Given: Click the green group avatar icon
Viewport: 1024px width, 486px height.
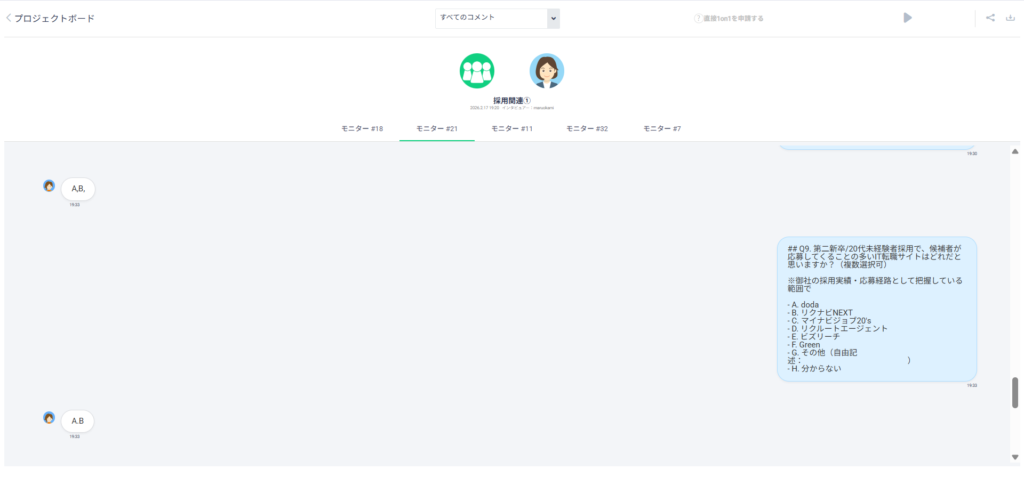Looking at the screenshot, I should pos(477,71).
